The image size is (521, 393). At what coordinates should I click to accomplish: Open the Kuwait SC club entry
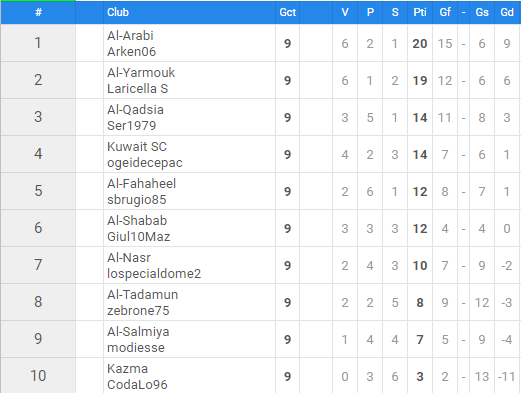pos(137,146)
